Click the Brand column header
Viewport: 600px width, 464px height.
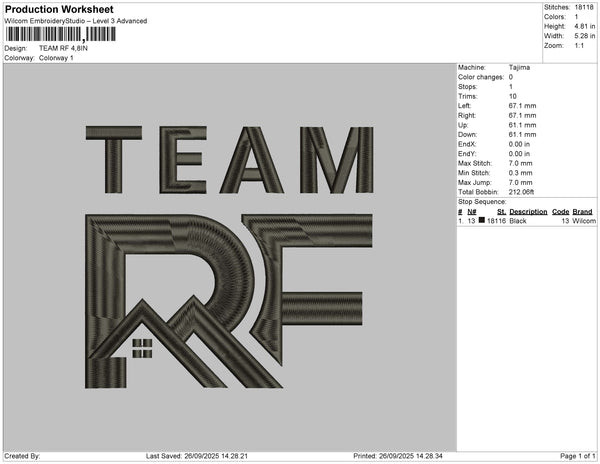coord(582,212)
